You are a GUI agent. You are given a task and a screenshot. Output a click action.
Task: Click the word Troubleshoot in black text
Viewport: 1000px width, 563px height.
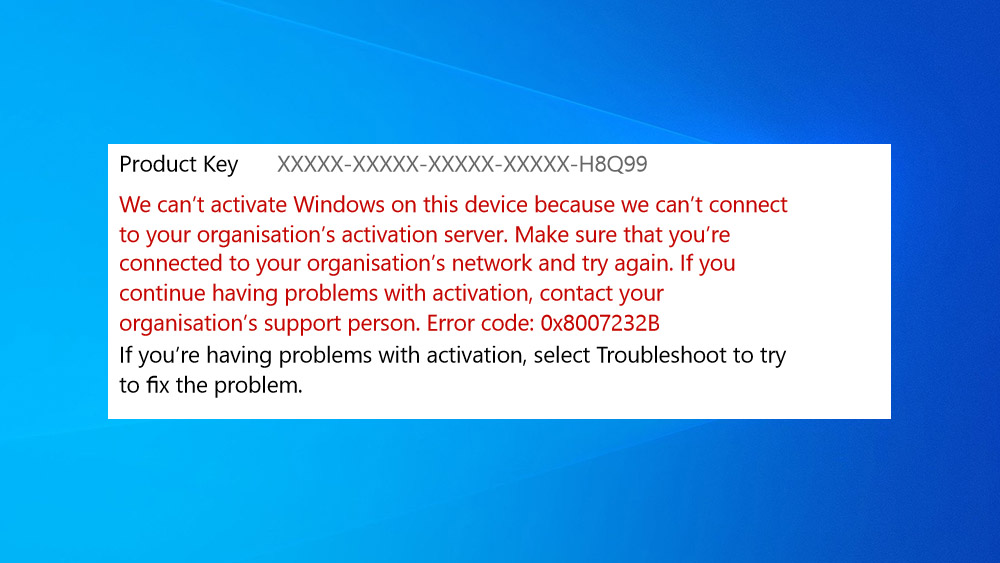click(x=661, y=355)
